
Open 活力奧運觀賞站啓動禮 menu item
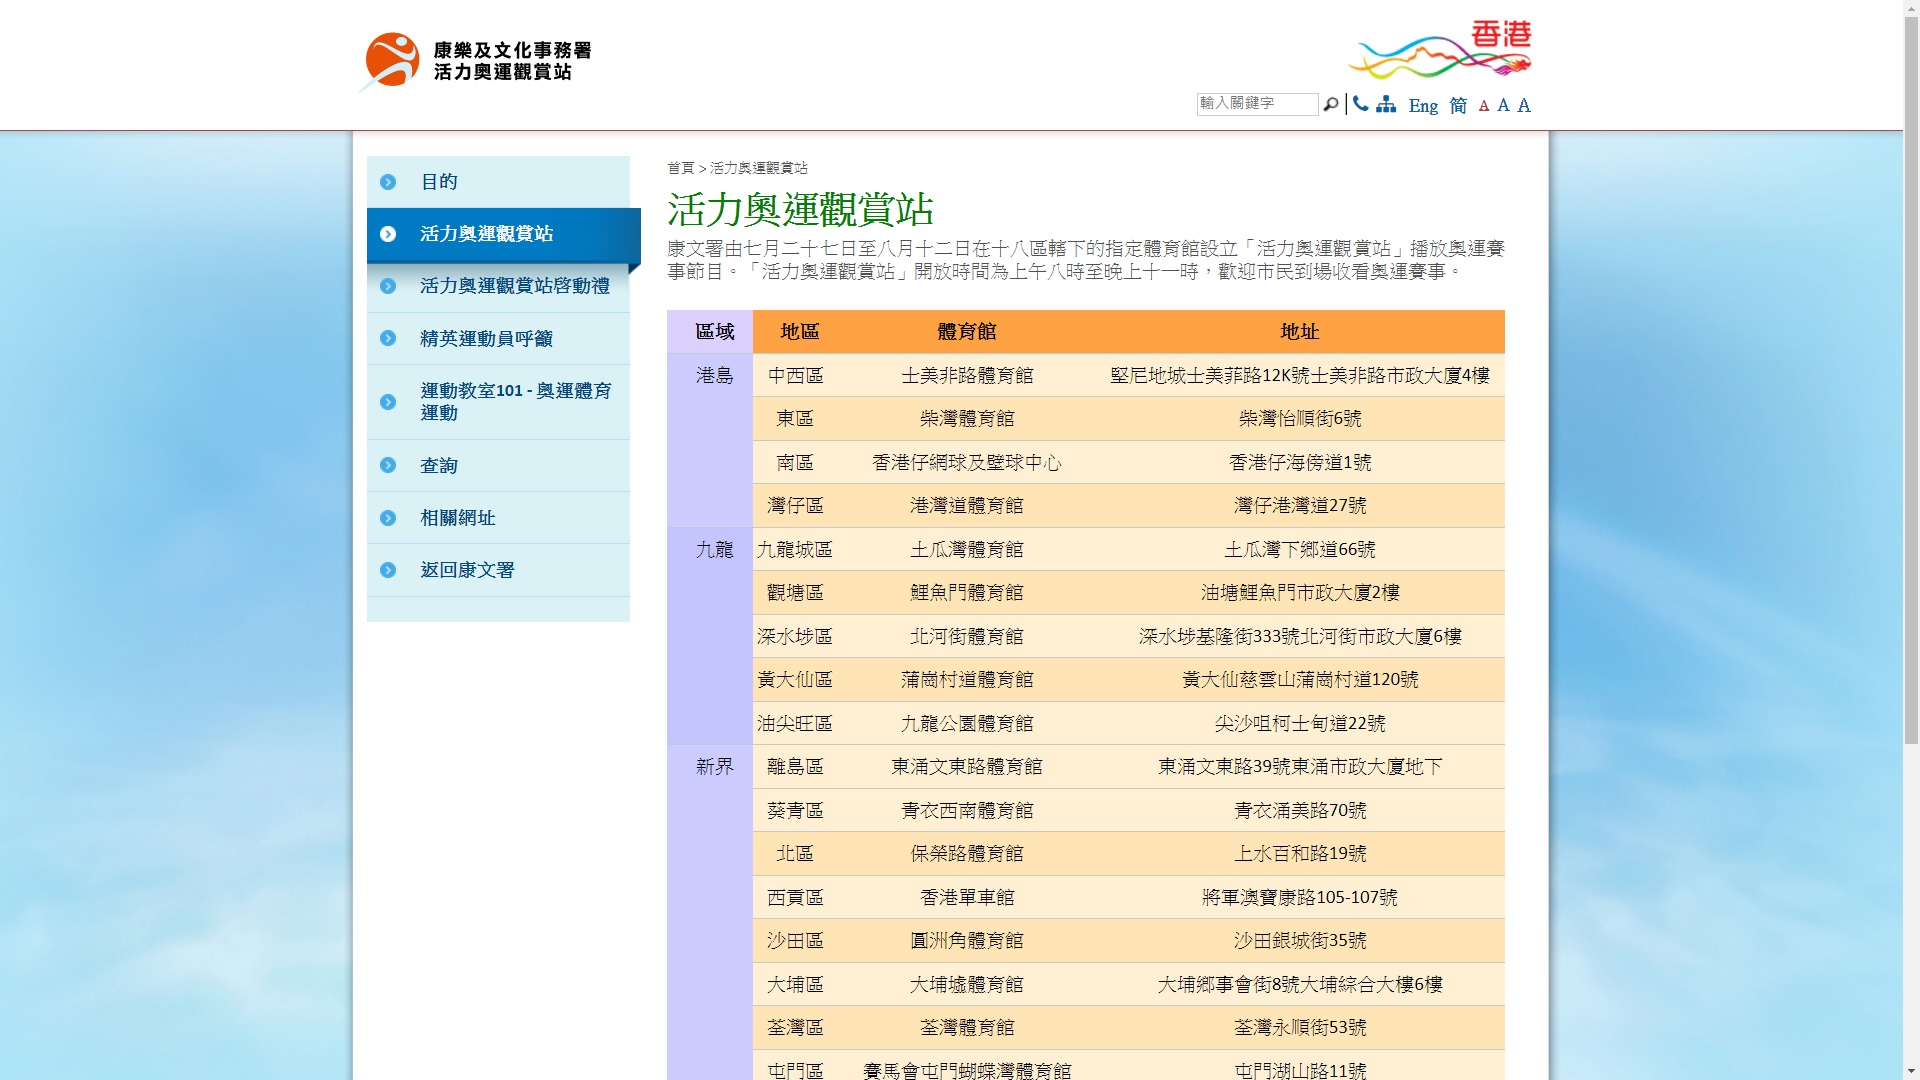click(498, 287)
